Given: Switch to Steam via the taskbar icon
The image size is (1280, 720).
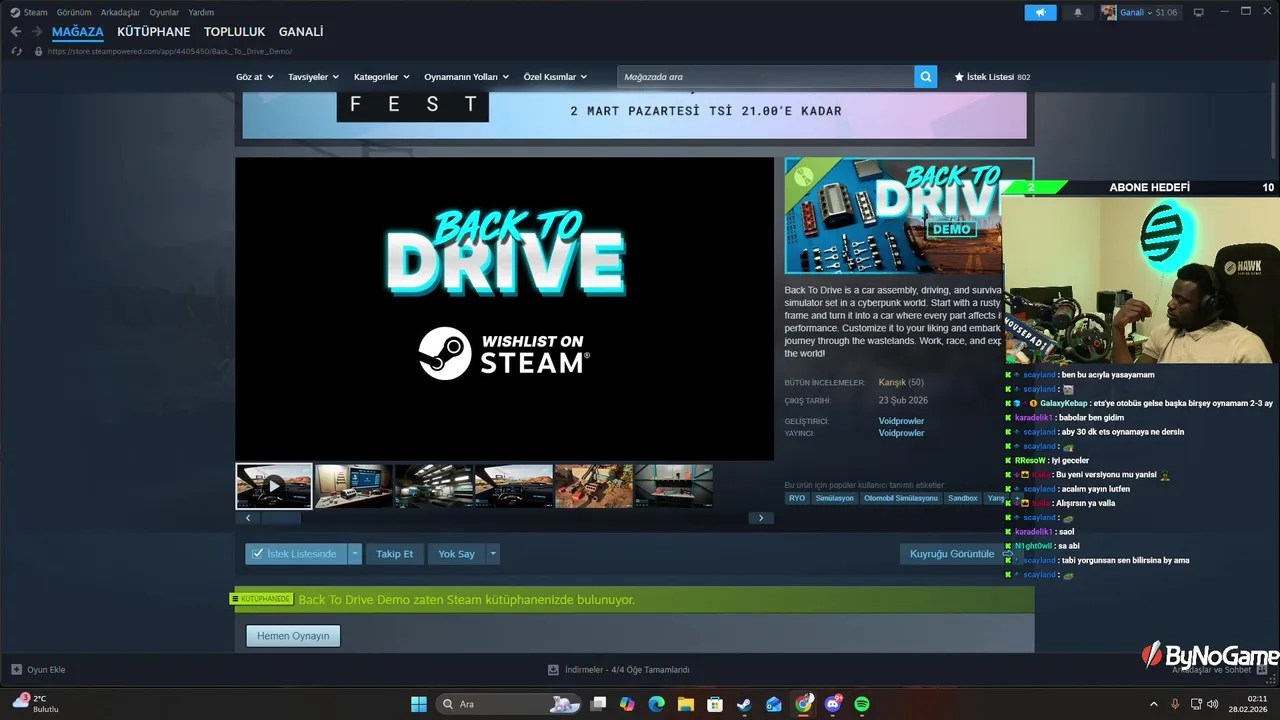Looking at the screenshot, I should (x=744, y=704).
